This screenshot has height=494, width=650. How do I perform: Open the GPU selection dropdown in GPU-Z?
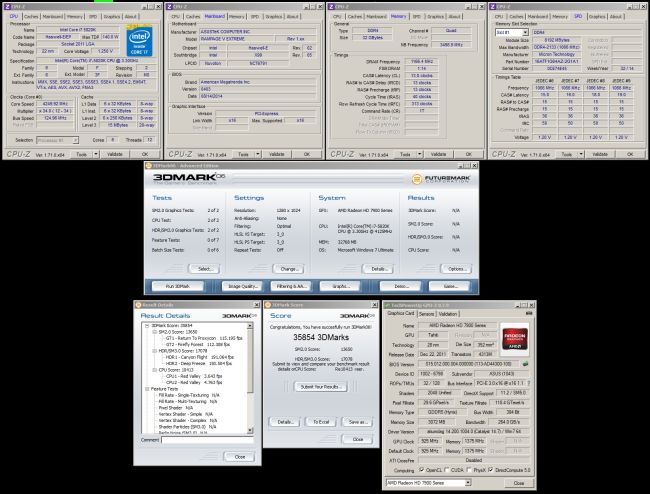pyautogui.click(x=468, y=483)
